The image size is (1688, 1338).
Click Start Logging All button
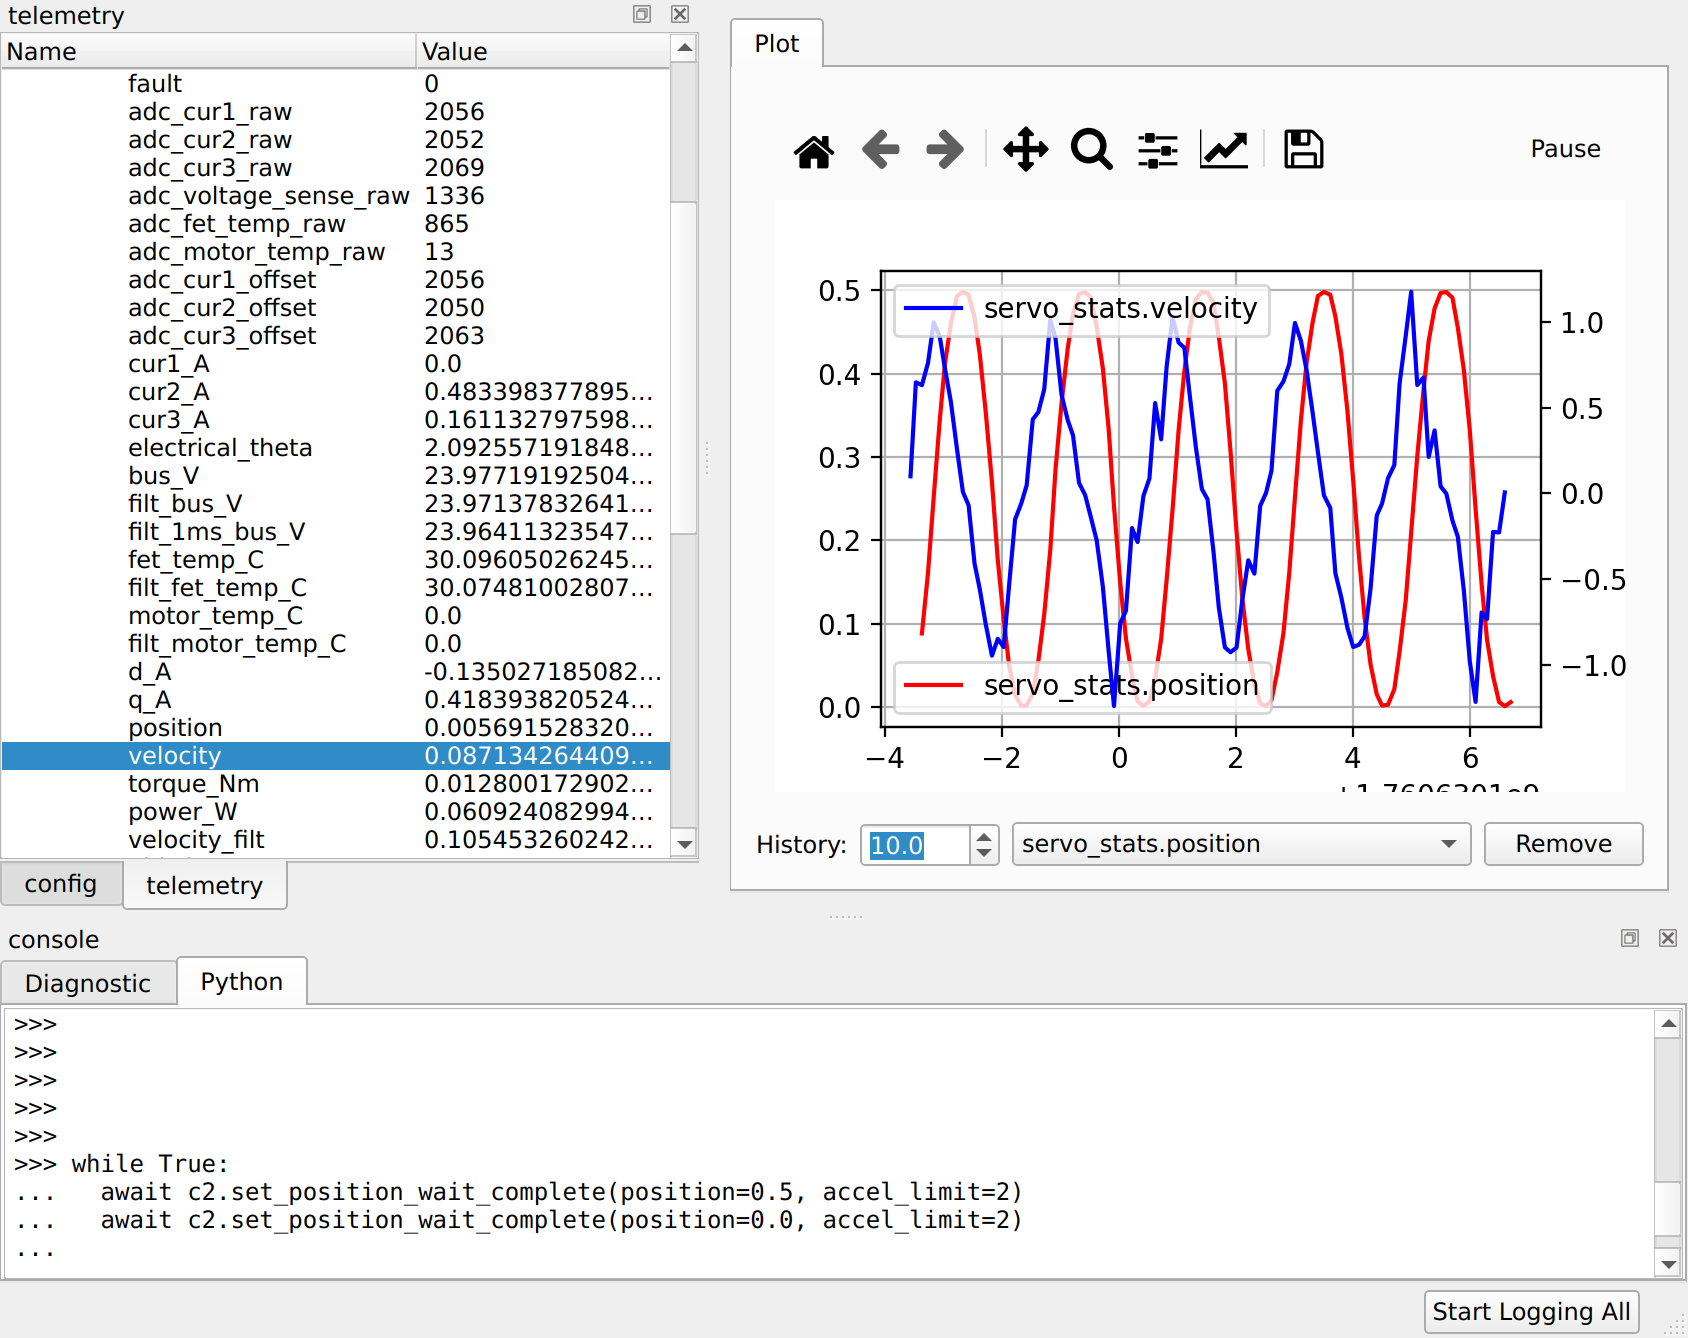1530,1311
